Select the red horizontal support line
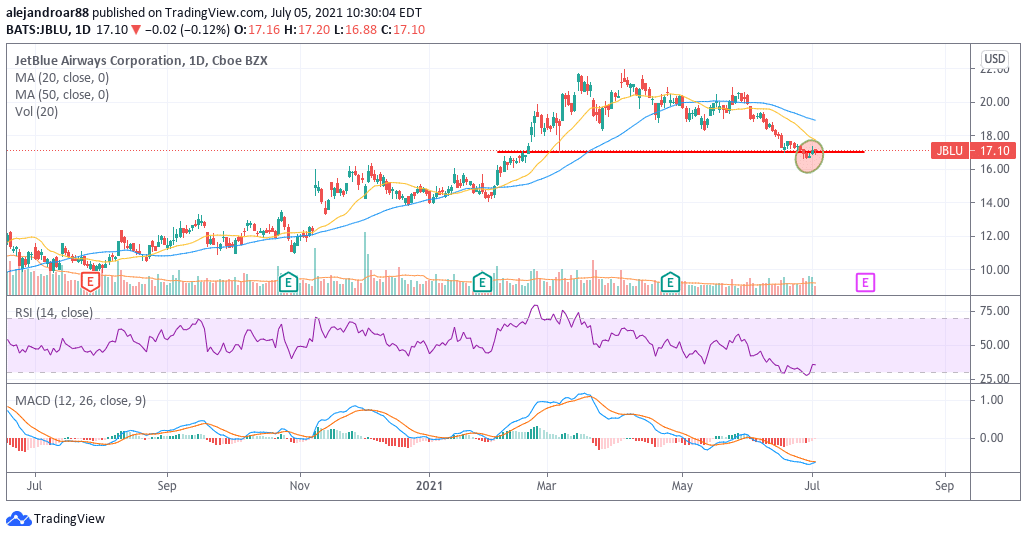Screen dimensions: 1027x537 [x=681, y=152]
